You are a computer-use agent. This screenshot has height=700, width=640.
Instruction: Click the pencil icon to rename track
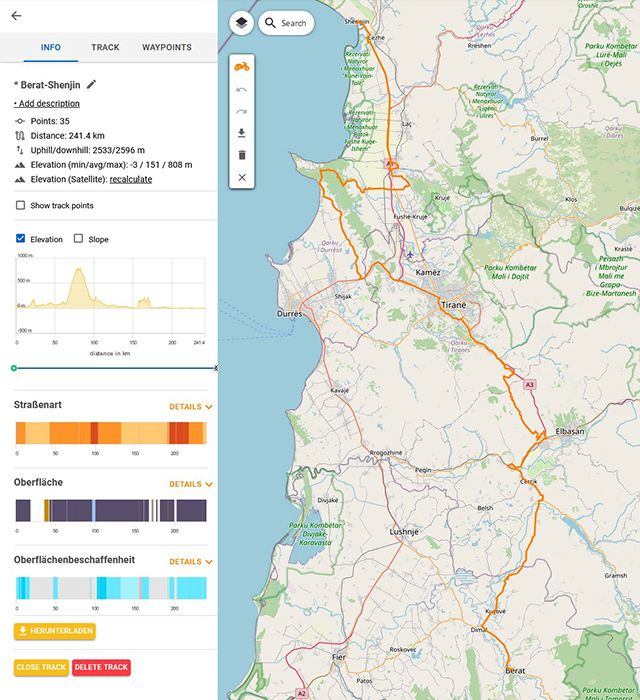[92, 85]
